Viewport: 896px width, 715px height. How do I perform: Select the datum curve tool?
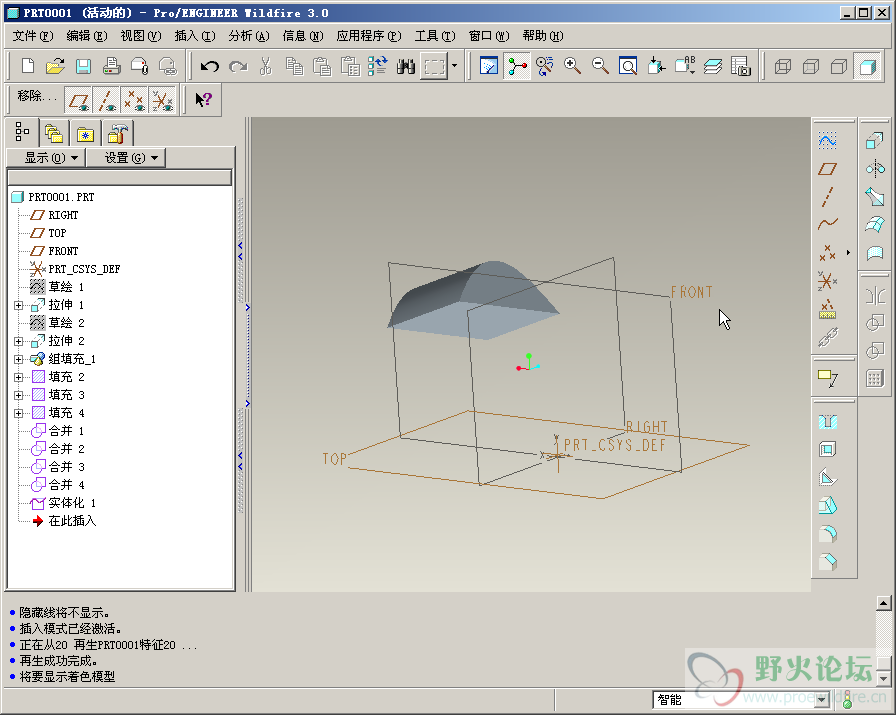[827, 224]
